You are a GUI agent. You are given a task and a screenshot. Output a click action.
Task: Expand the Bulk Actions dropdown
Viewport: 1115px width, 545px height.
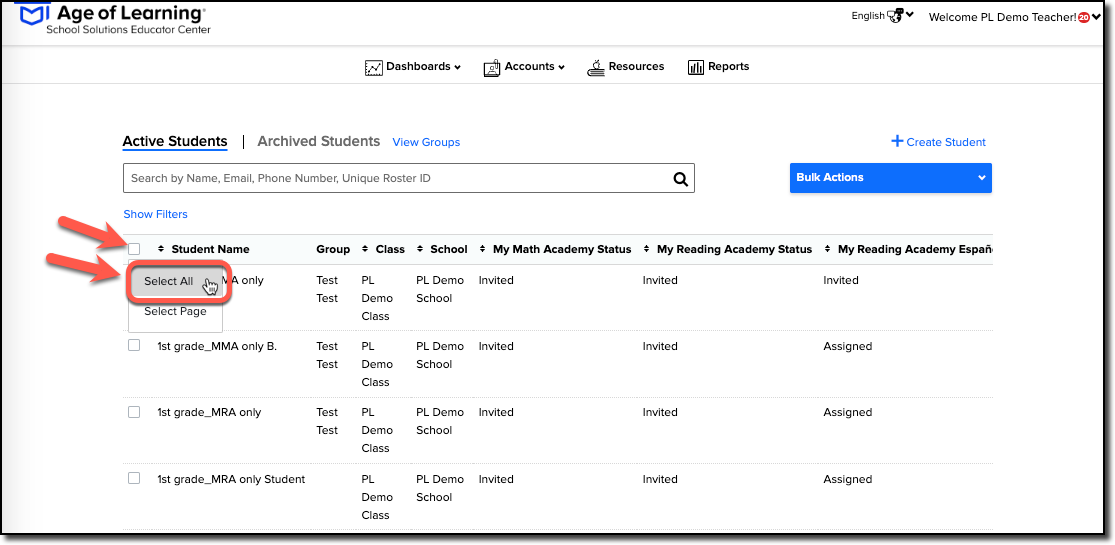[x=891, y=178]
